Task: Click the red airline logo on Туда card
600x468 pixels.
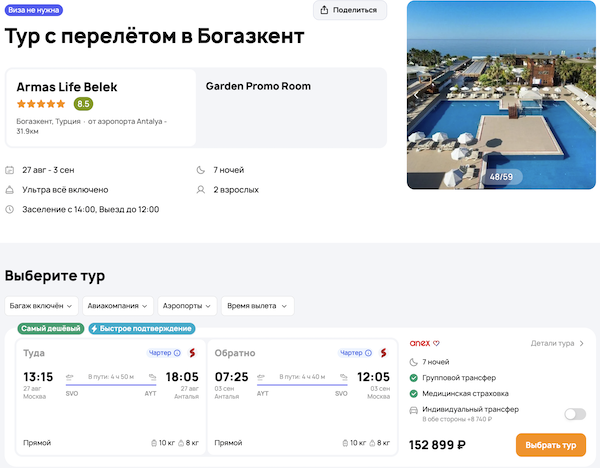Action: (193, 353)
